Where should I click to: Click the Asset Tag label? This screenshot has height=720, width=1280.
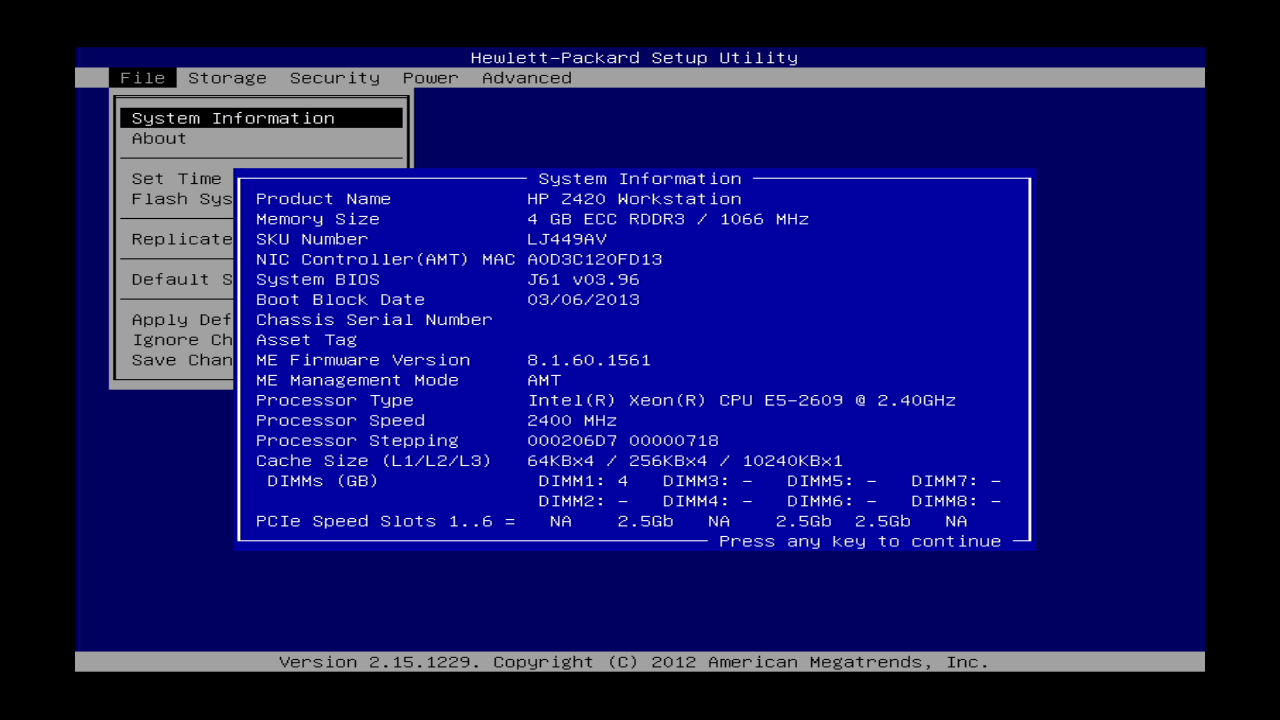[306, 340]
